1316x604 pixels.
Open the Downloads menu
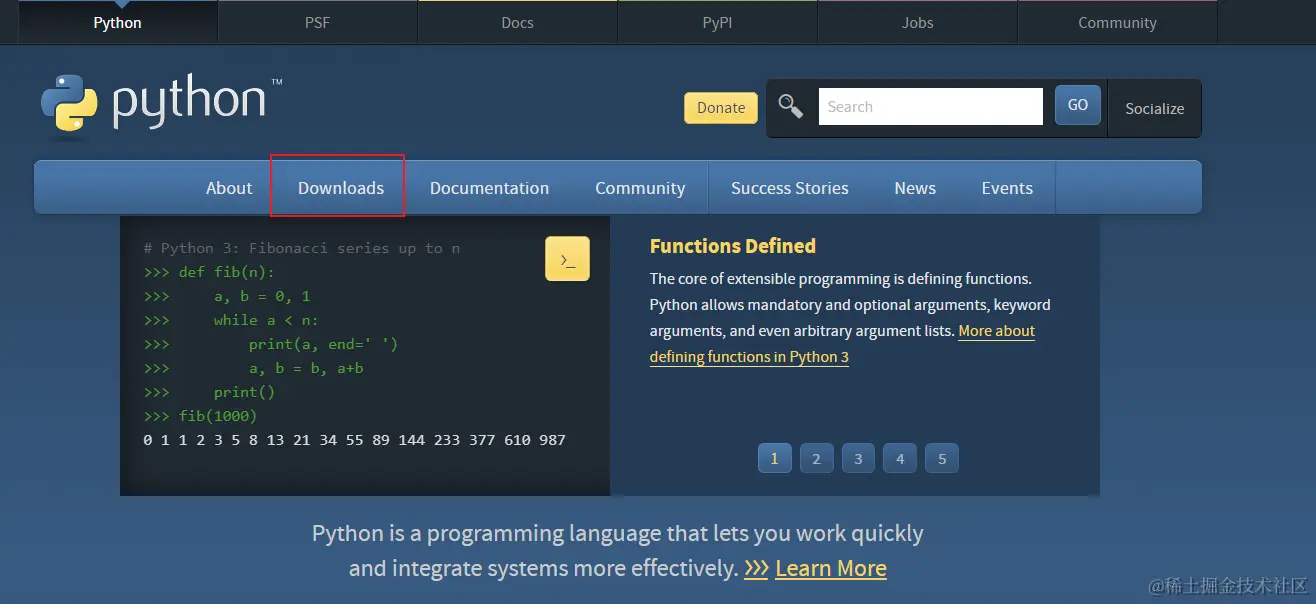(341, 188)
